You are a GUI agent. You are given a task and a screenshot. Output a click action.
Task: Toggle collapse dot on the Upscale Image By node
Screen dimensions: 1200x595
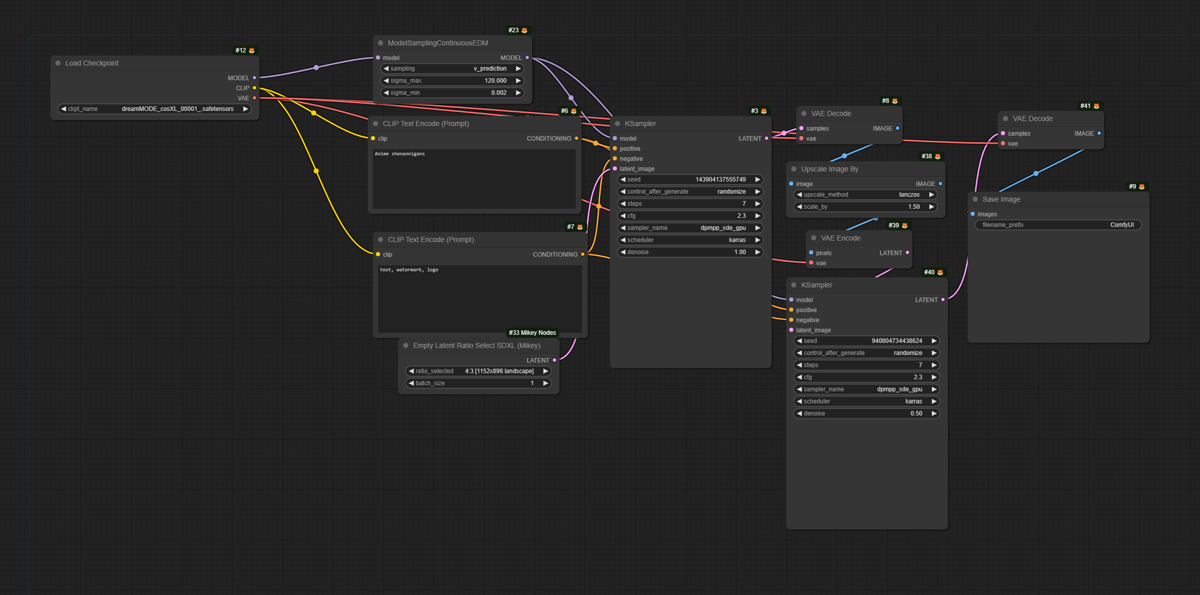click(794, 169)
